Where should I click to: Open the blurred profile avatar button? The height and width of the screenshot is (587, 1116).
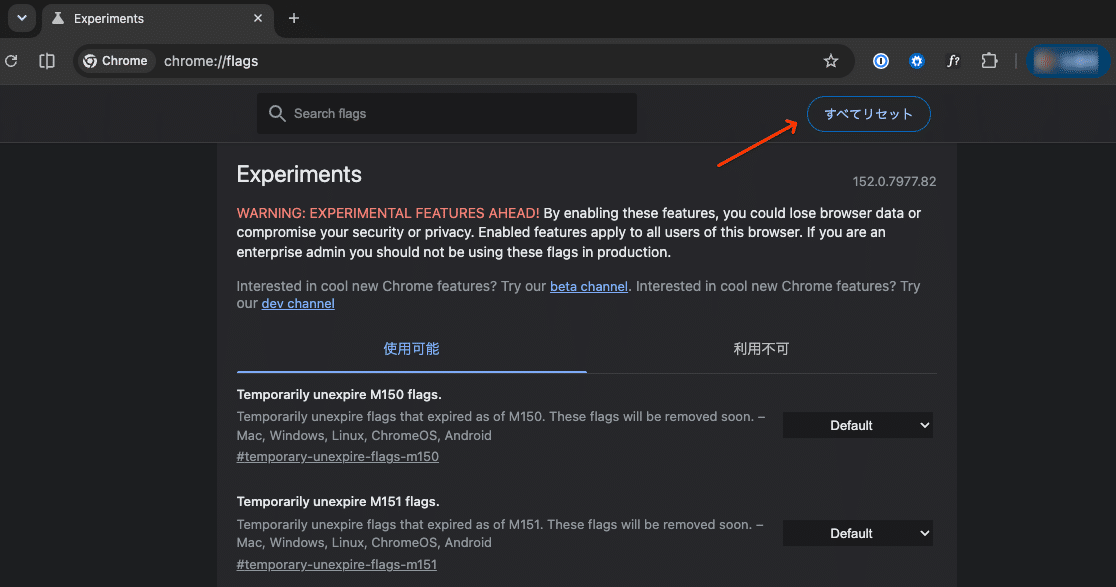tap(1066, 61)
